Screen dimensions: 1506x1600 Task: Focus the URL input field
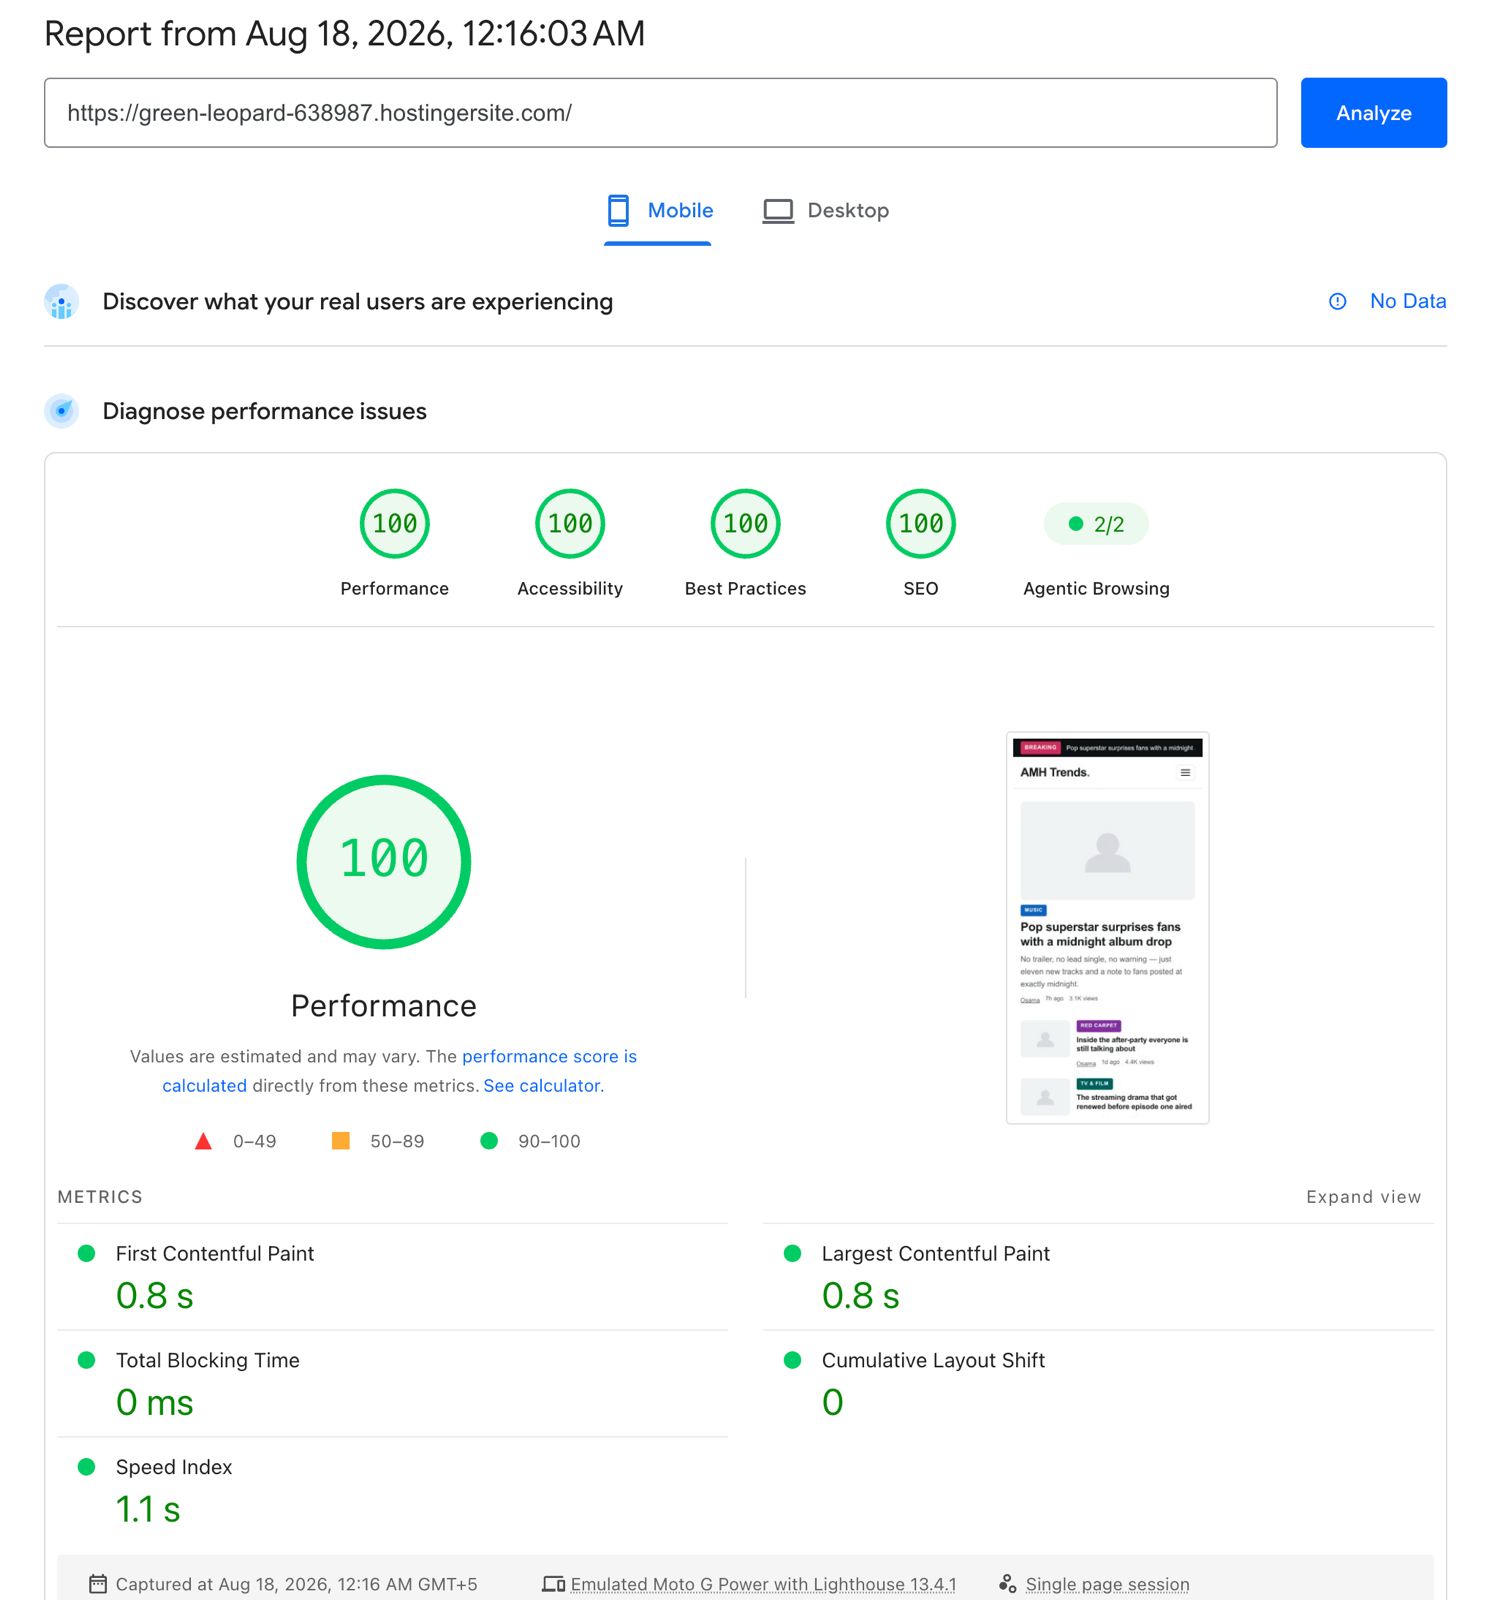click(660, 113)
